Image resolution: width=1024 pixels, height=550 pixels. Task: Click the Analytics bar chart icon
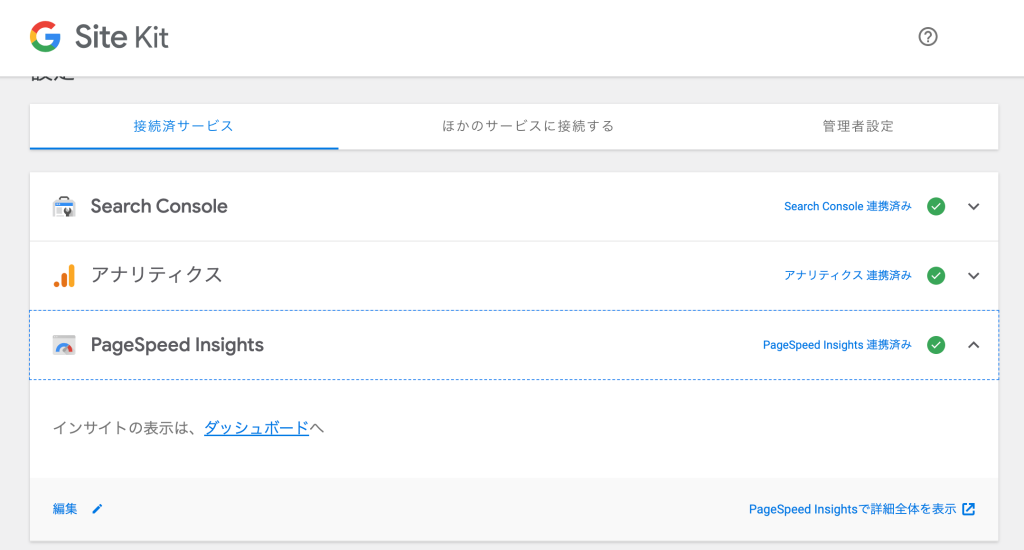coord(64,276)
